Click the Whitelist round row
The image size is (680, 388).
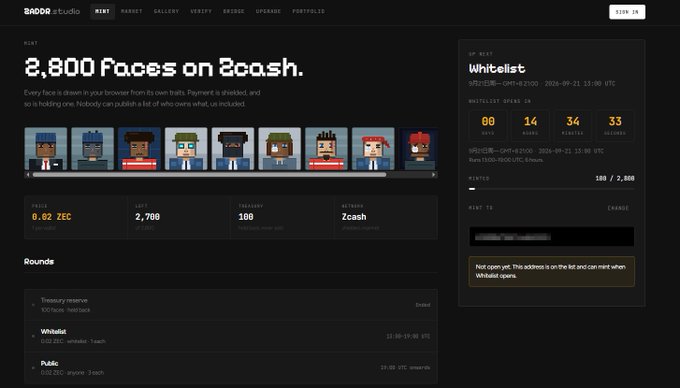231,336
